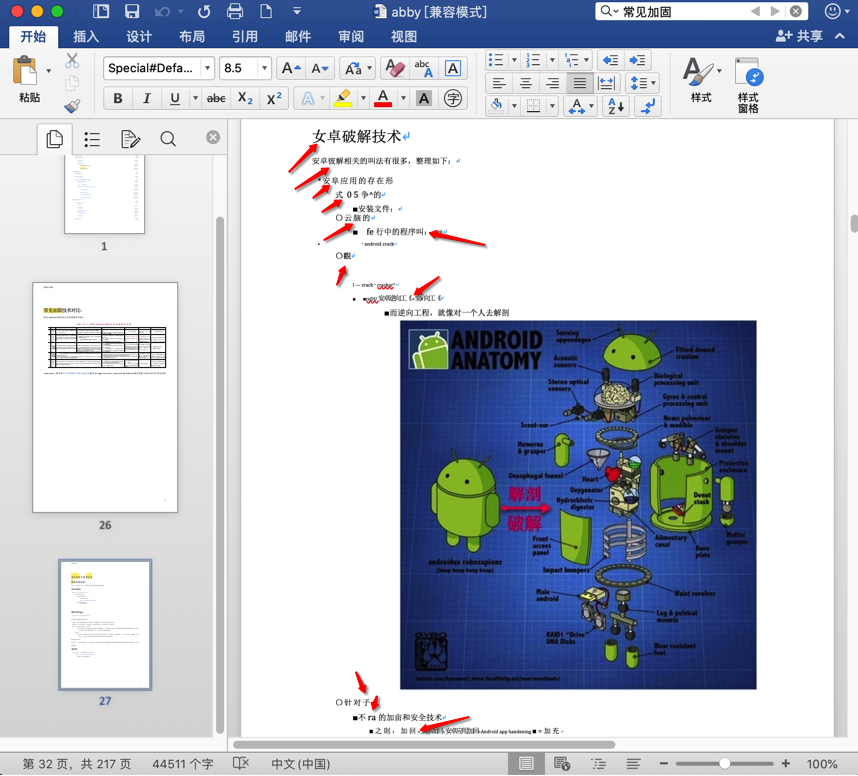The image size is (858, 776).
Task: Collapse the ribbon with the chevron
Action: pos(839,36)
